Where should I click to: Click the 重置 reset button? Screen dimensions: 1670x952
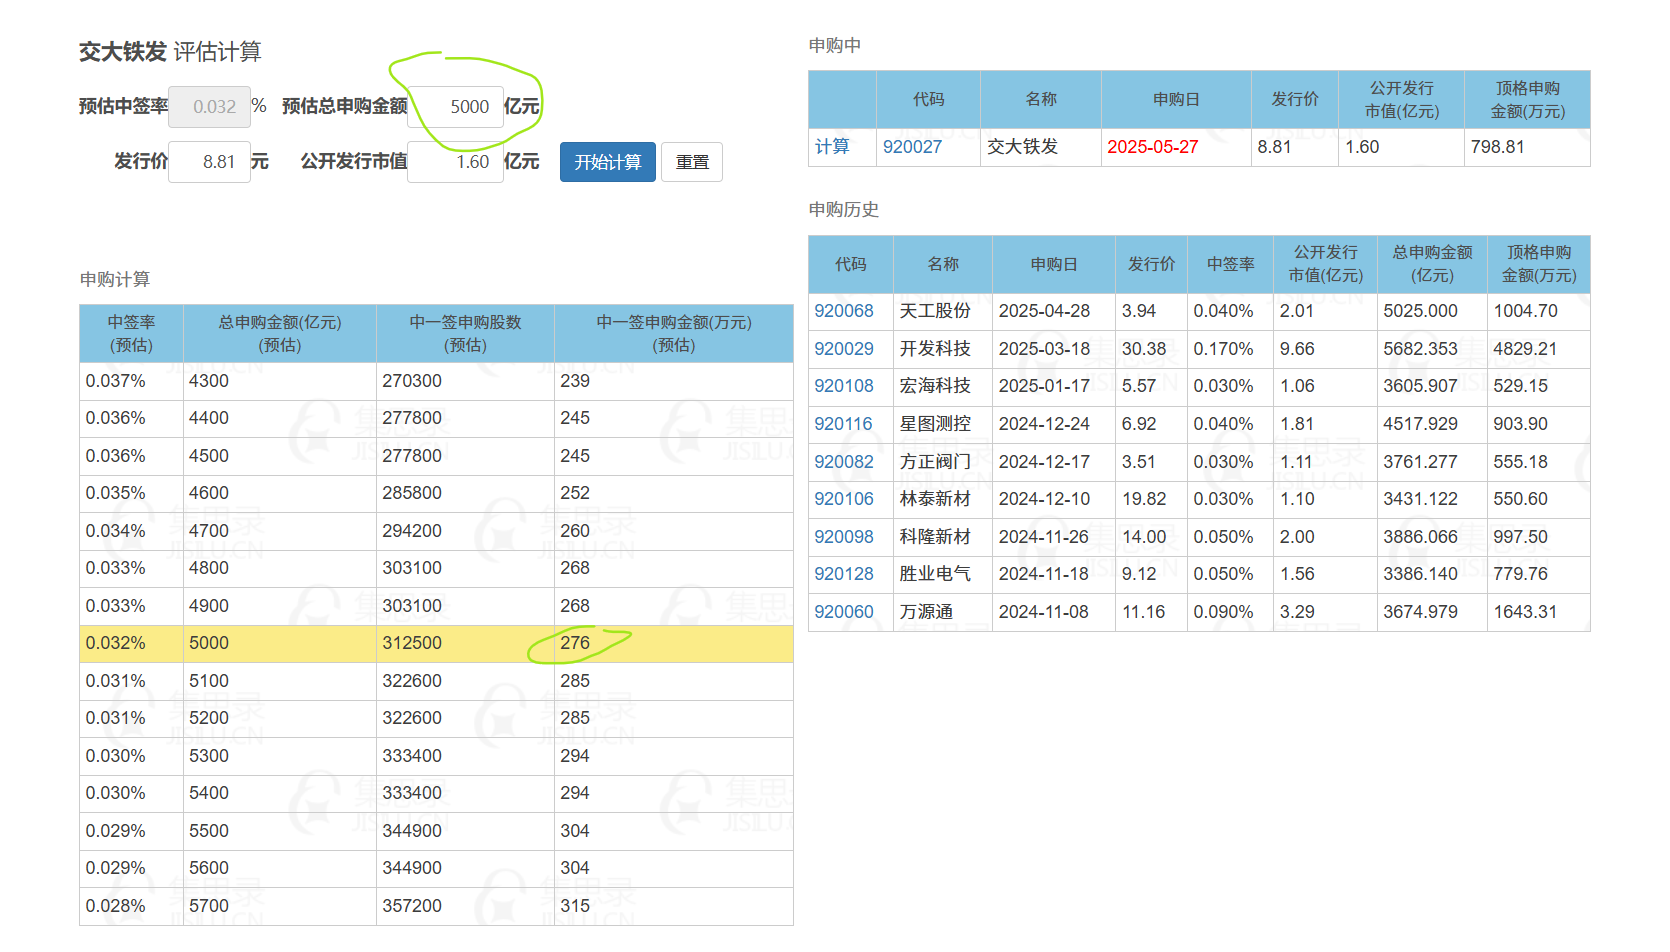point(691,162)
